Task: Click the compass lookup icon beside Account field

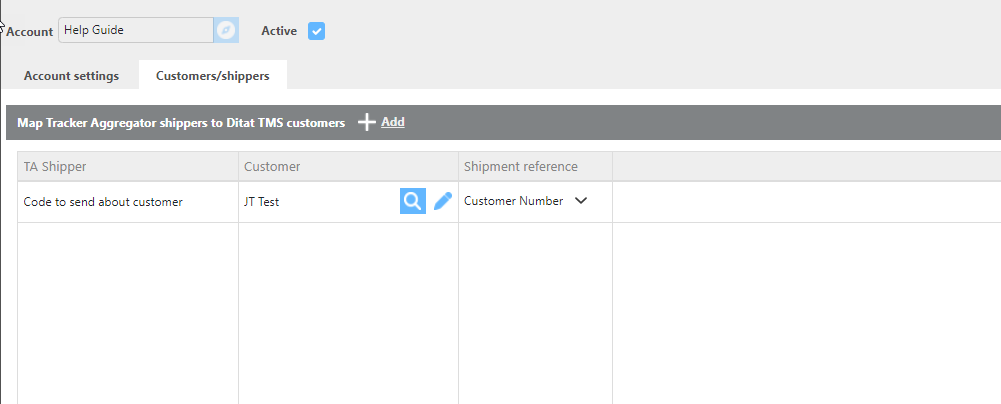Action: 226,30
